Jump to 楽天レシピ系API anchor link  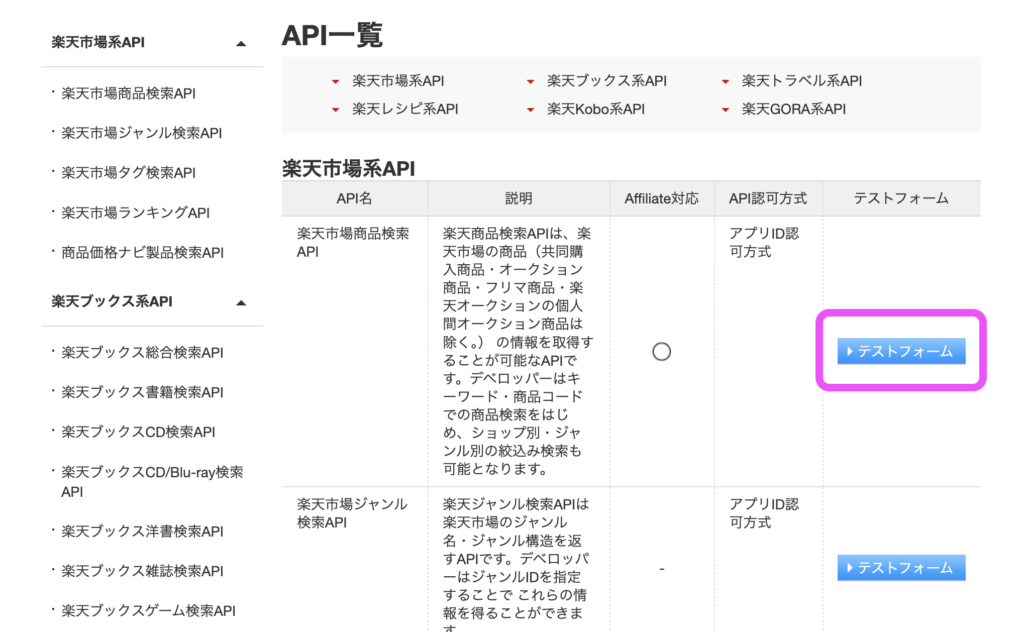(405, 109)
